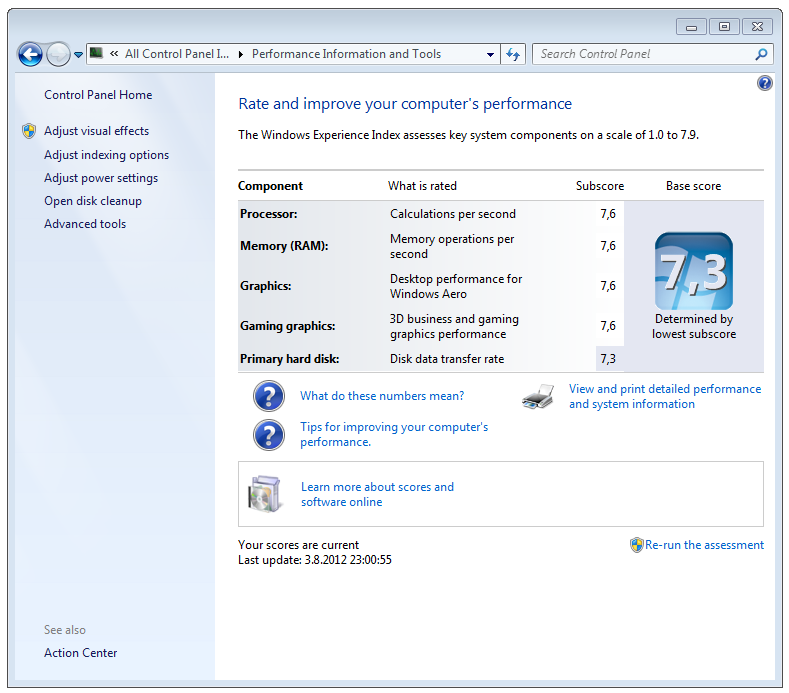
Task: Open 'Adjust visual effects' in sidebar
Action: pos(96,131)
